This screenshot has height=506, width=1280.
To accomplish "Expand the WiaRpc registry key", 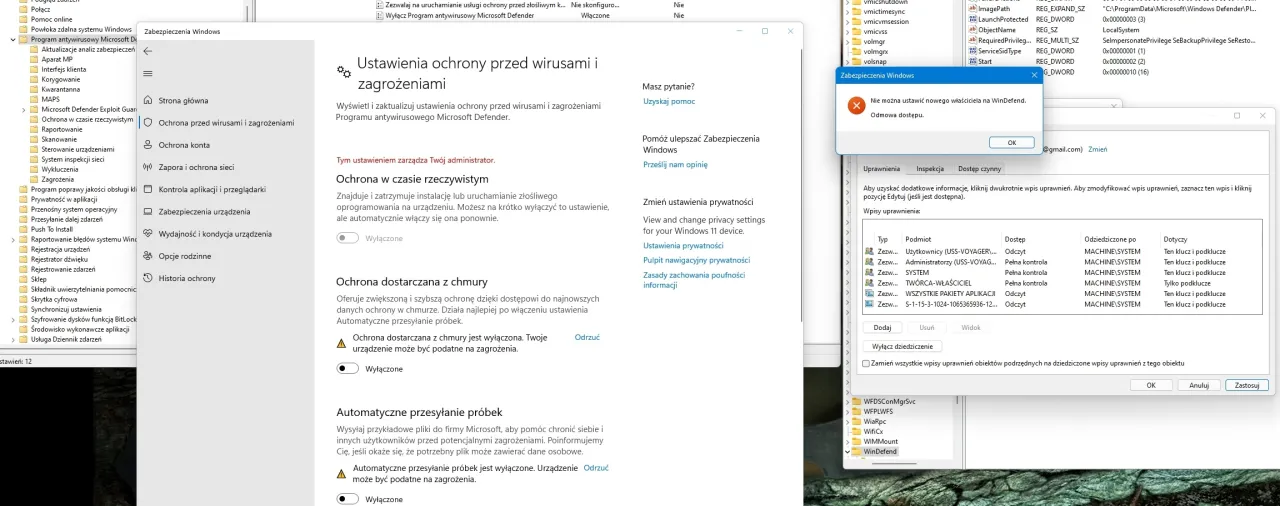I will click(x=846, y=421).
